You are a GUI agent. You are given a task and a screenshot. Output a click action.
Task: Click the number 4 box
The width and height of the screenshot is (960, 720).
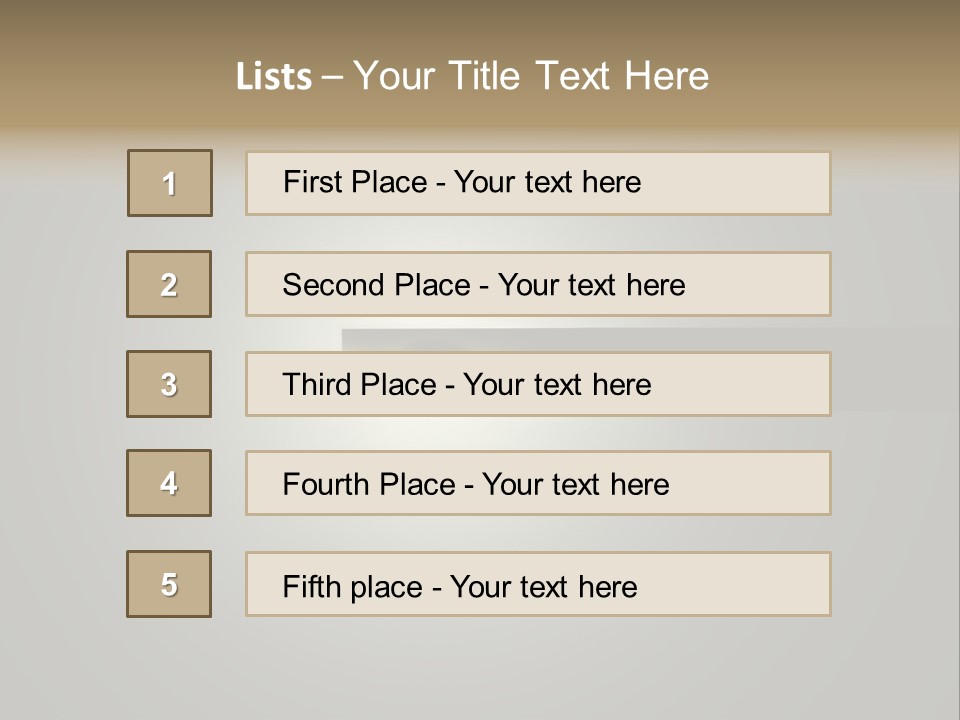click(x=169, y=483)
